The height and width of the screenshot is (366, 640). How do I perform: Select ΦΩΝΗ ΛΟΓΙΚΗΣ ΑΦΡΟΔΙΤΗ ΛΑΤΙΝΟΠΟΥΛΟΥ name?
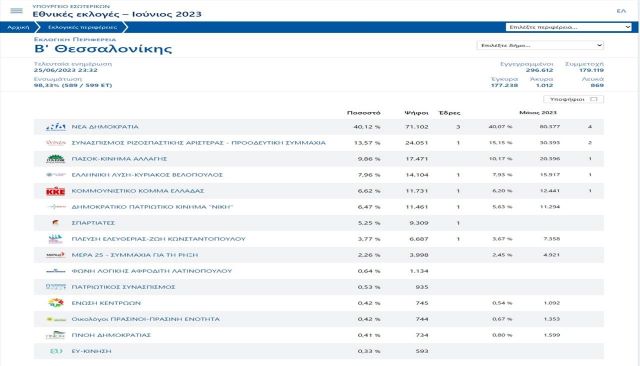[x=151, y=271]
